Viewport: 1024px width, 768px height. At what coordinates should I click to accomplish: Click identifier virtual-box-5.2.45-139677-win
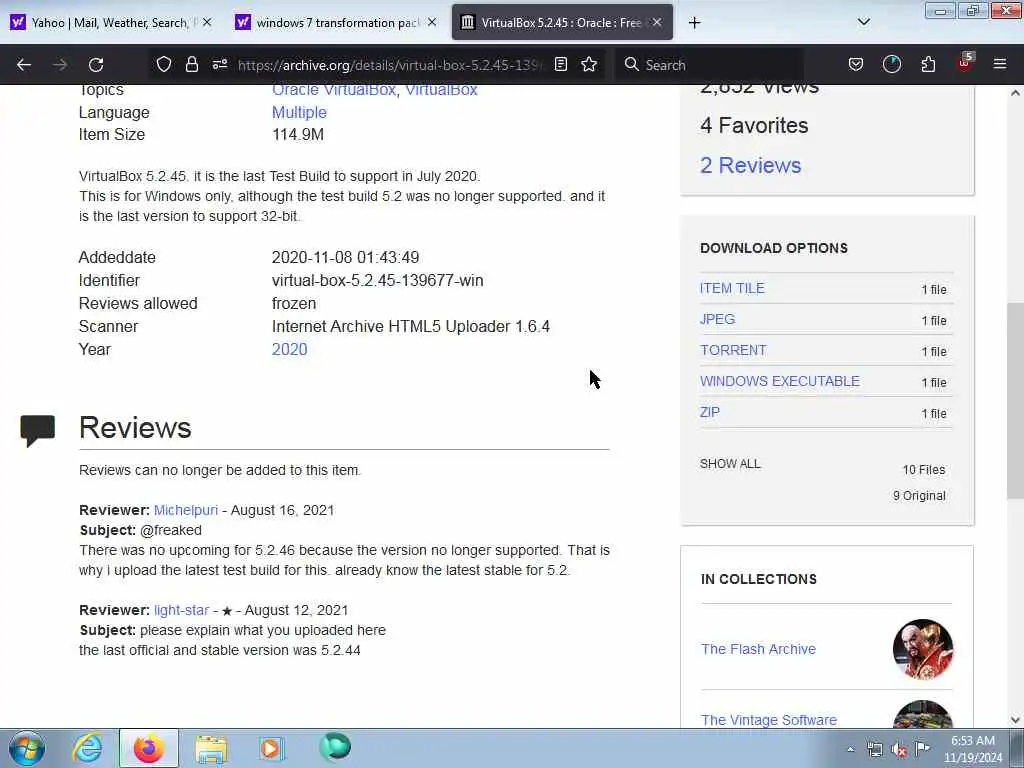(377, 280)
